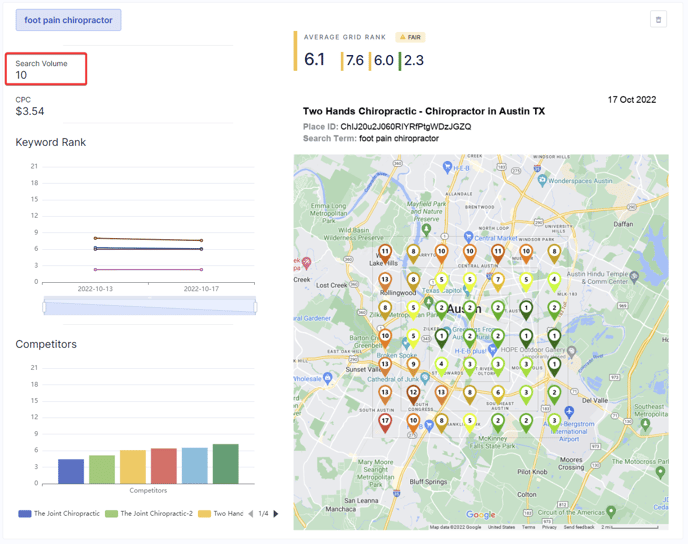The height and width of the screenshot is (544, 688).
Task: Click the dark green competitor bar
Action: pyautogui.click(x=226, y=464)
